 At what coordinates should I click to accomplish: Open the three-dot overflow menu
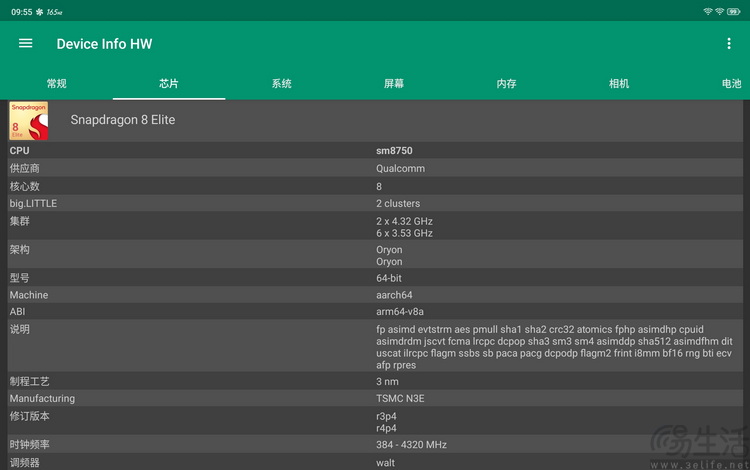(x=728, y=44)
